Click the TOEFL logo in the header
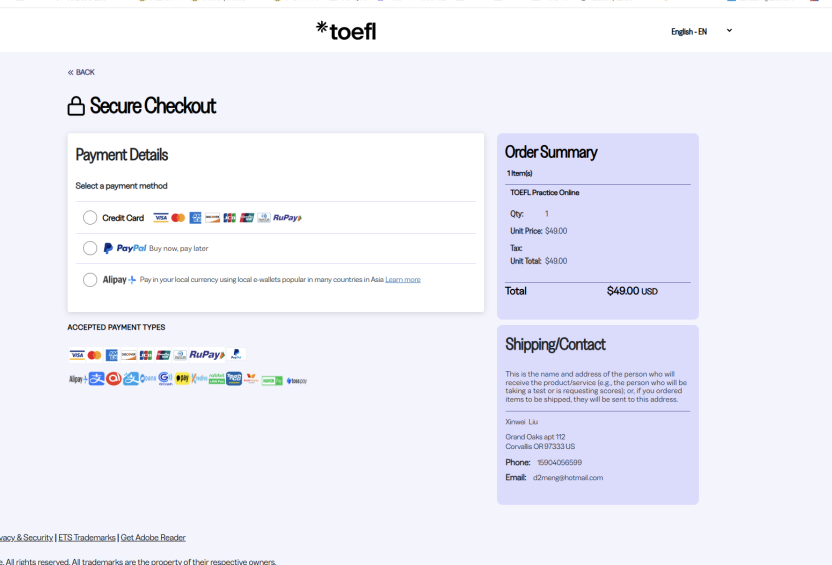Viewport: 832px width, 565px height. (x=346, y=30)
